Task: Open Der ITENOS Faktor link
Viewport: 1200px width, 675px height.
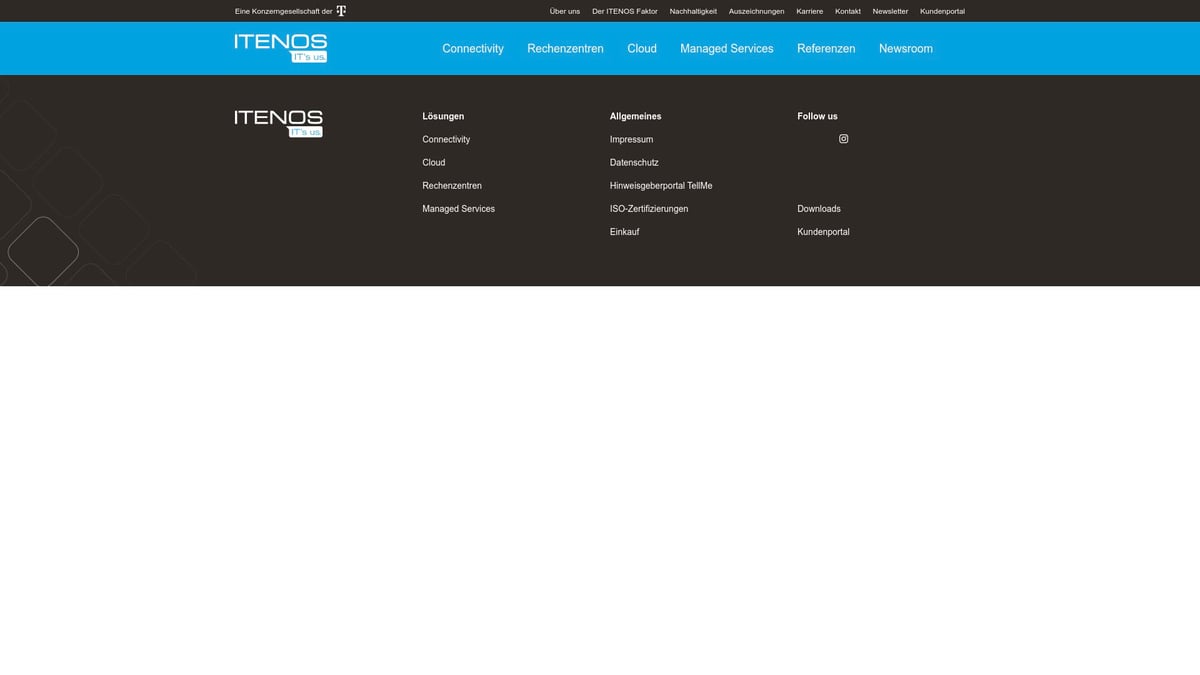Action: [x=624, y=12]
